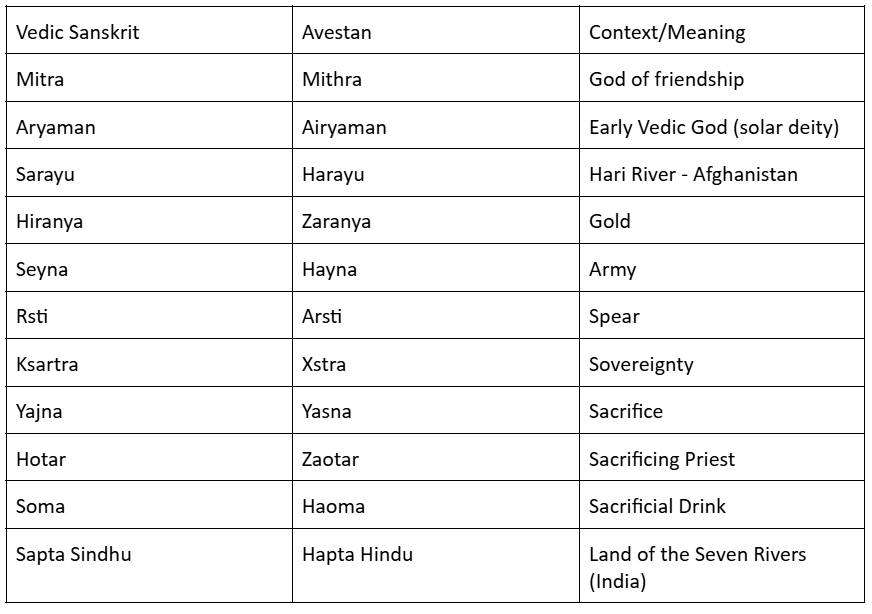Select 'Early Vedic God (solar deity)' cell
This screenshot has height=614, width=872.
(722, 126)
